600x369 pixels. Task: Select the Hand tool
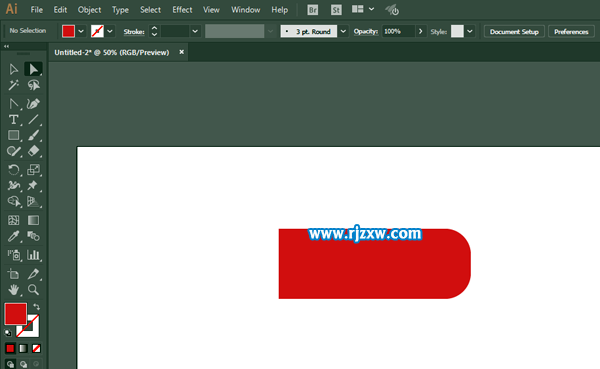click(x=13, y=290)
